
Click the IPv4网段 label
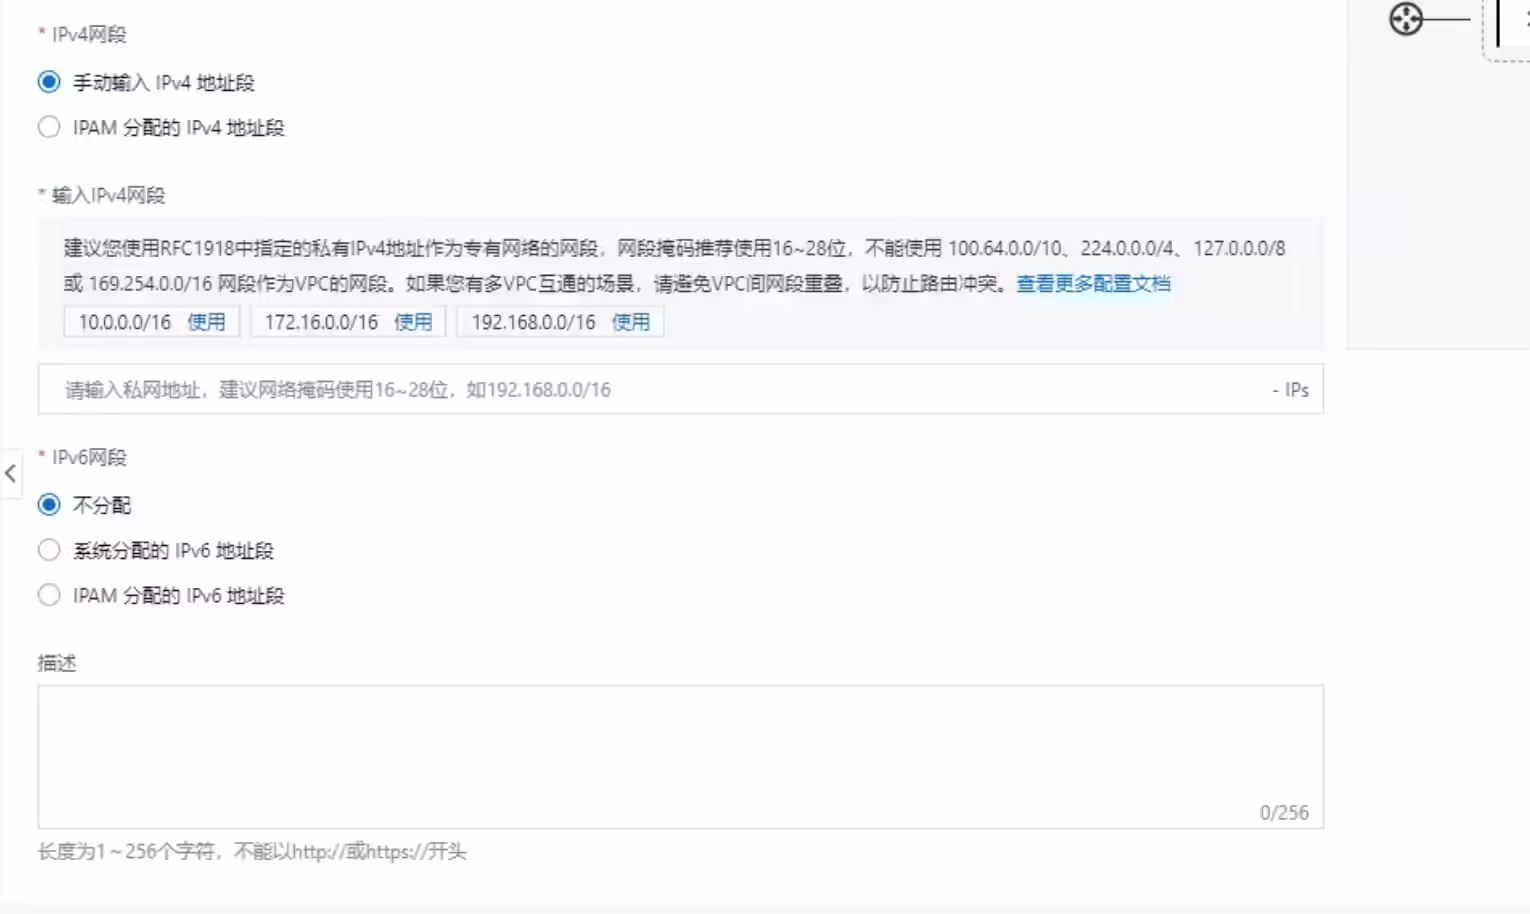coord(89,35)
